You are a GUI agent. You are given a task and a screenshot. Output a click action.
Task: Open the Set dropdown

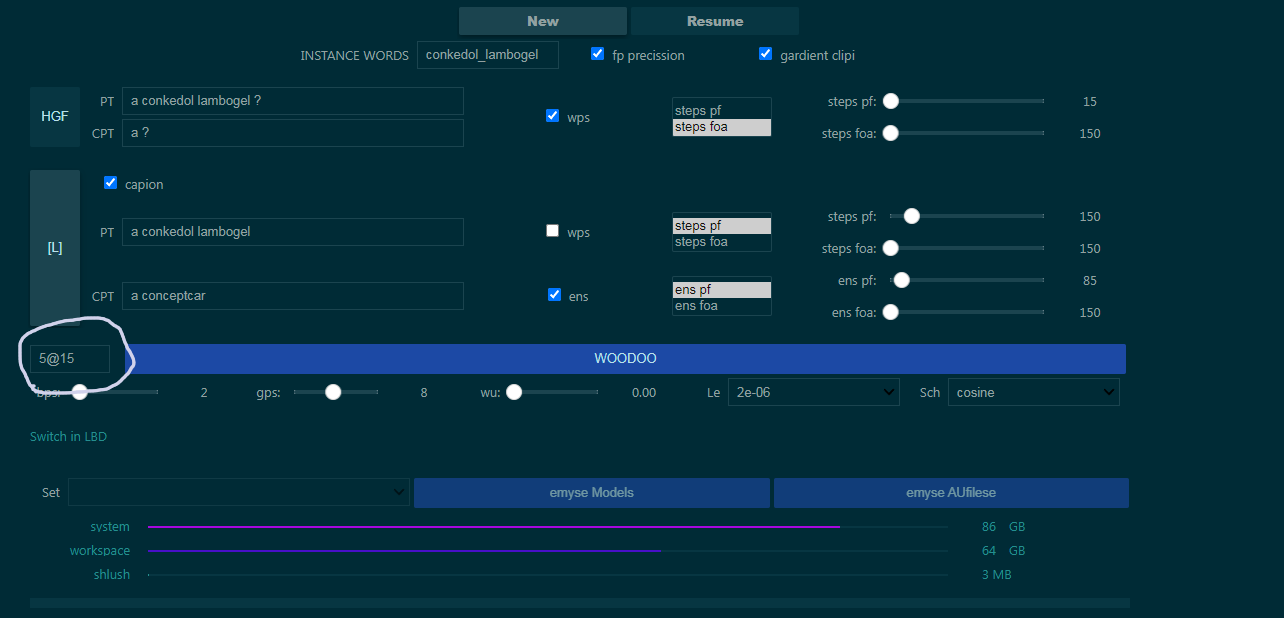239,492
